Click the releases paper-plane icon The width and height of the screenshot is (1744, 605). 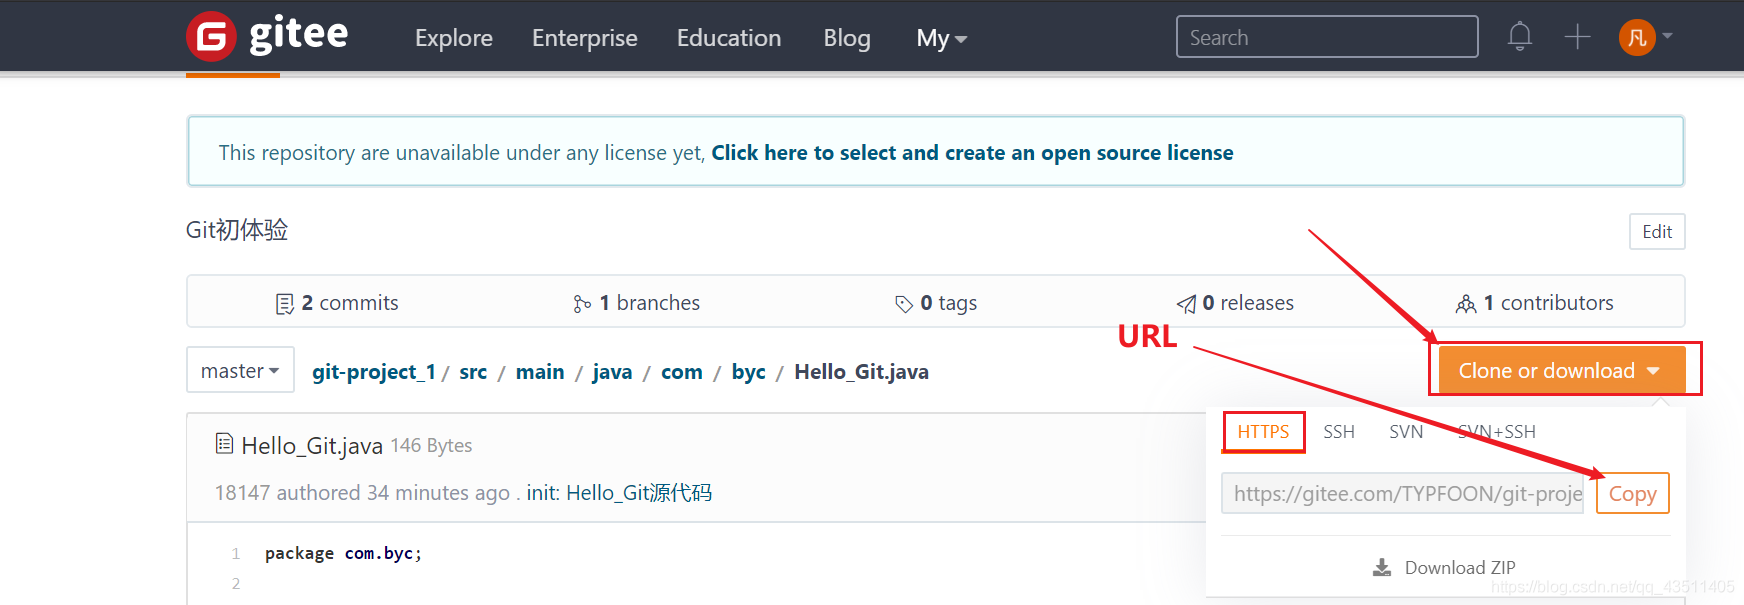tap(1186, 304)
